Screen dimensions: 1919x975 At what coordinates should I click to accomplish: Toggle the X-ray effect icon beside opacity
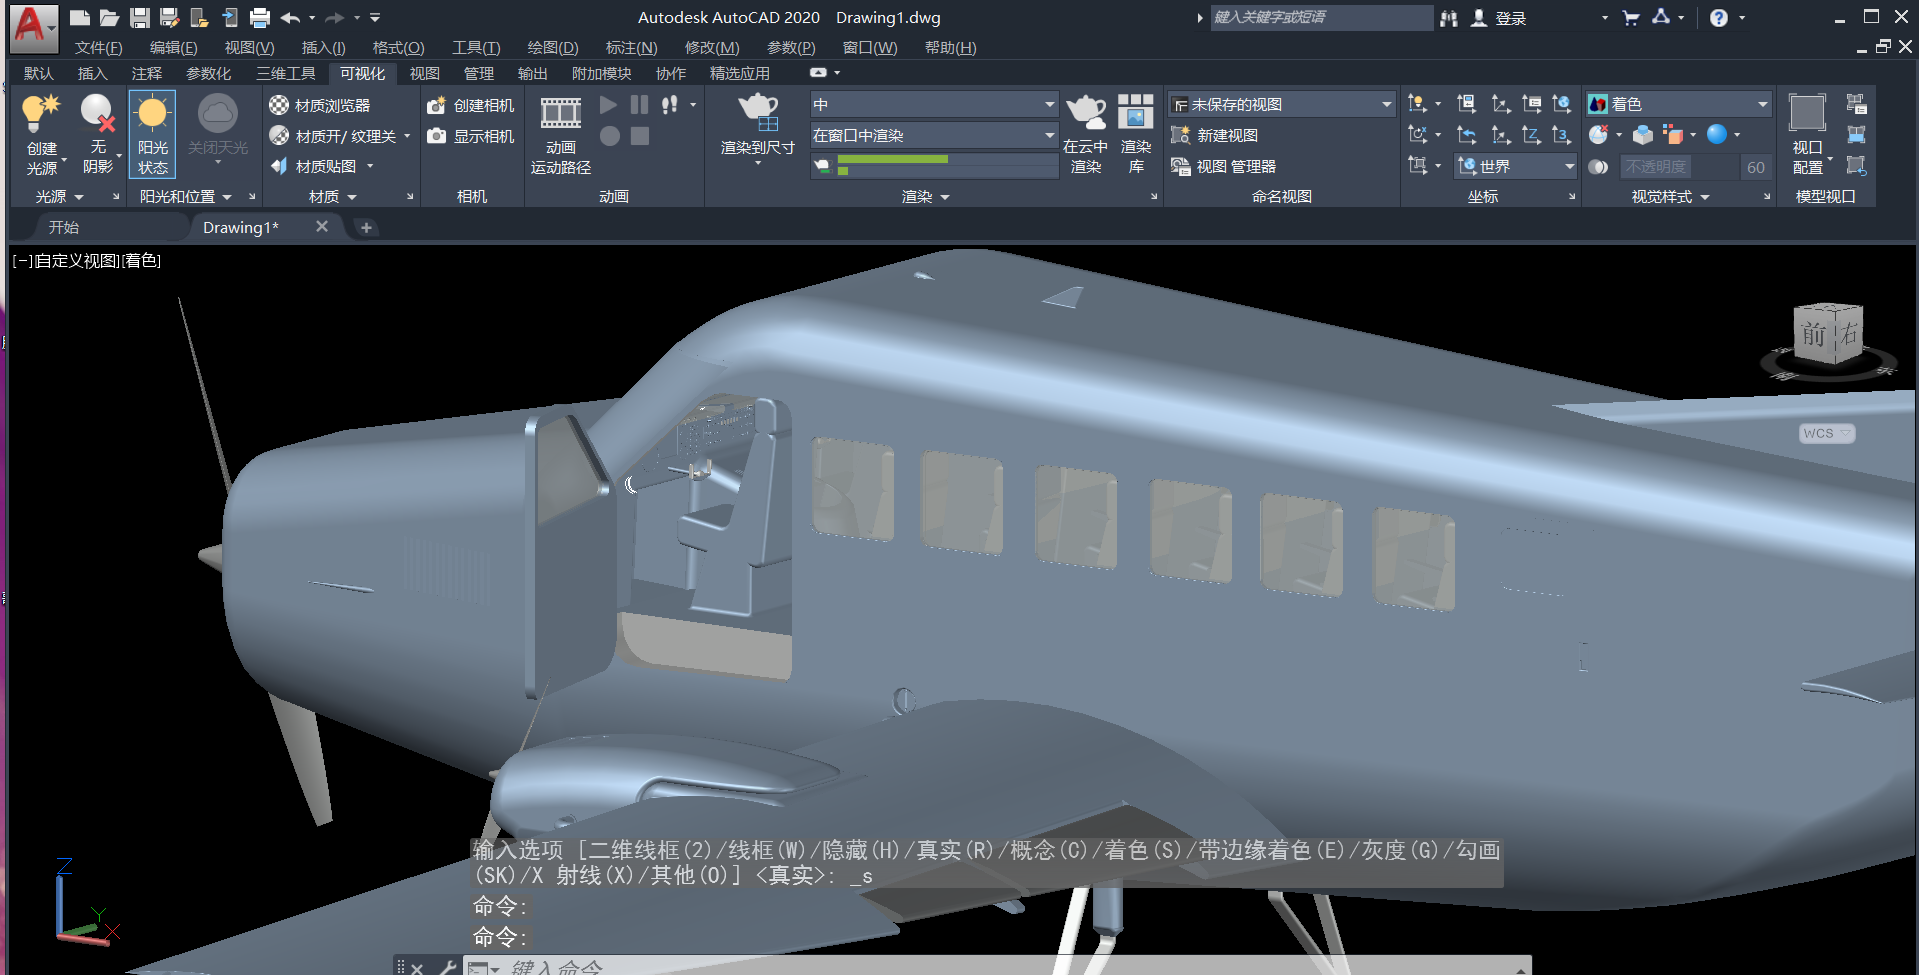click(1598, 167)
